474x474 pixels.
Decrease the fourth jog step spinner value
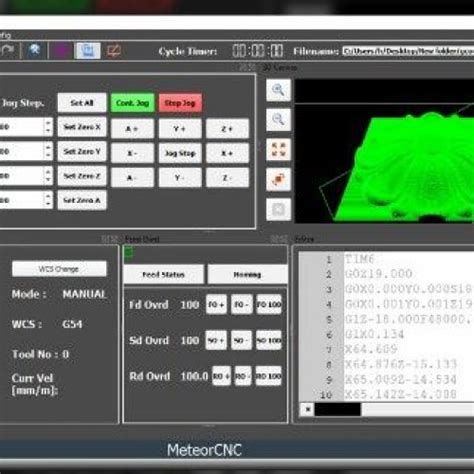tap(48, 204)
